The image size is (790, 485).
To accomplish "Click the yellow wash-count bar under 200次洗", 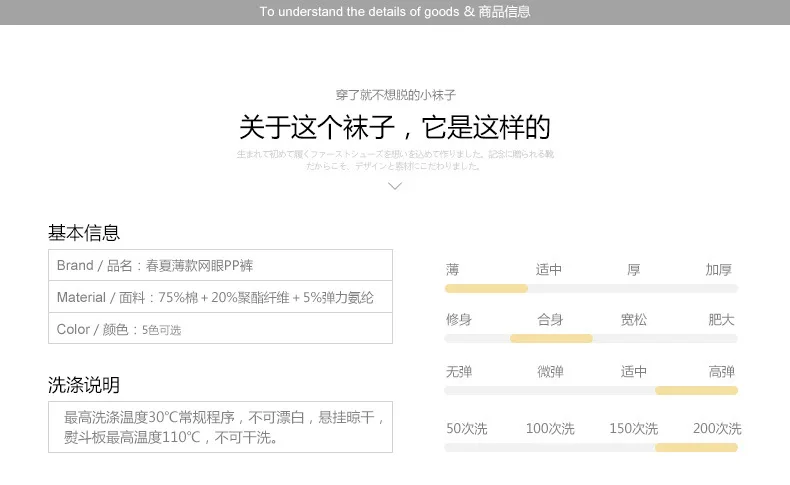I will pyautogui.click(x=696, y=447).
